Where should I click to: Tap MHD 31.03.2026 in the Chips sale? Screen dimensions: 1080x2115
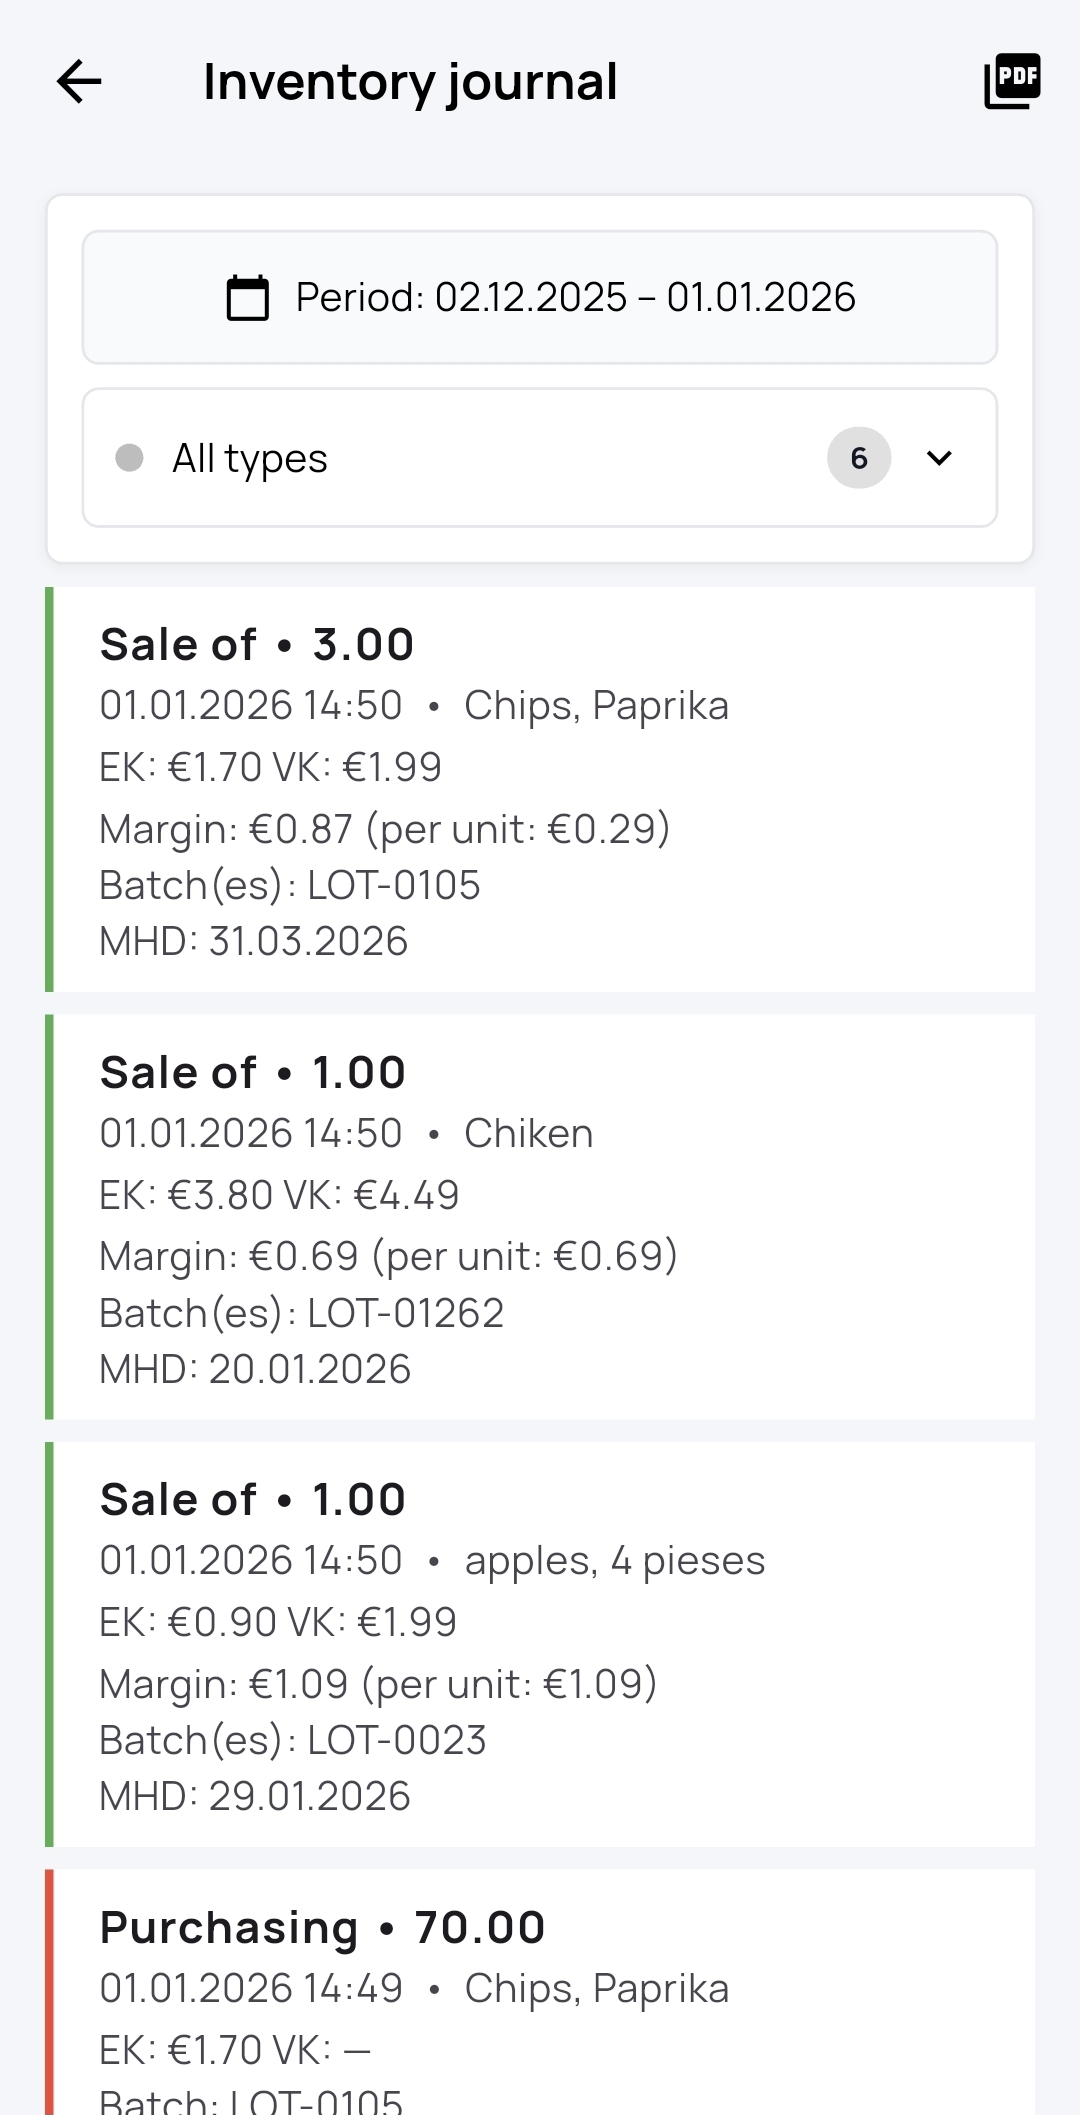coord(254,942)
